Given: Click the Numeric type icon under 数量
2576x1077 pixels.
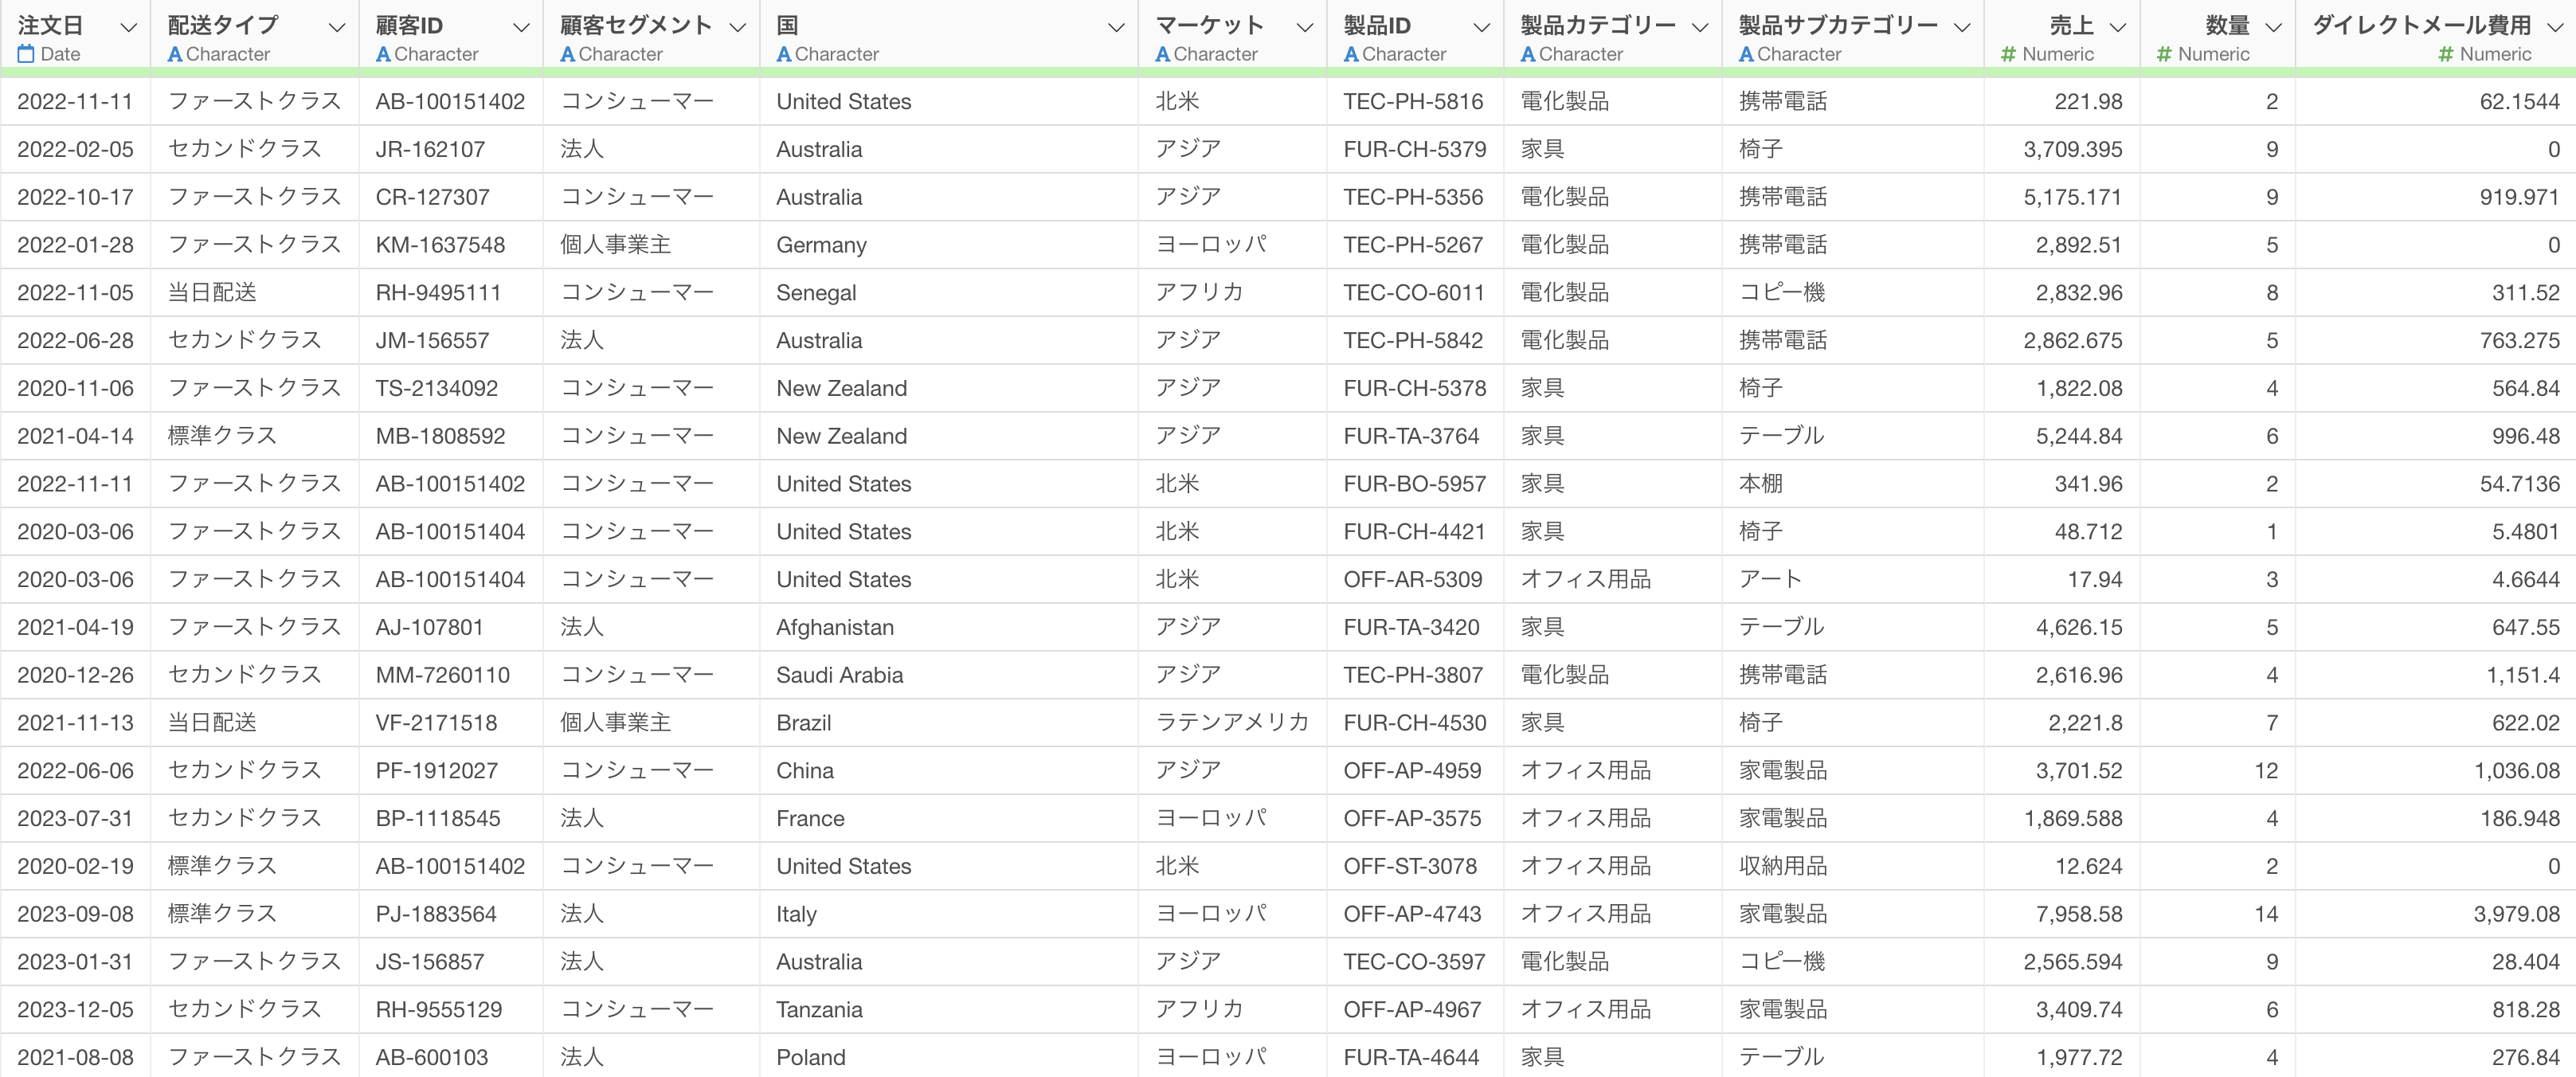Looking at the screenshot, I should point(2164,54).
